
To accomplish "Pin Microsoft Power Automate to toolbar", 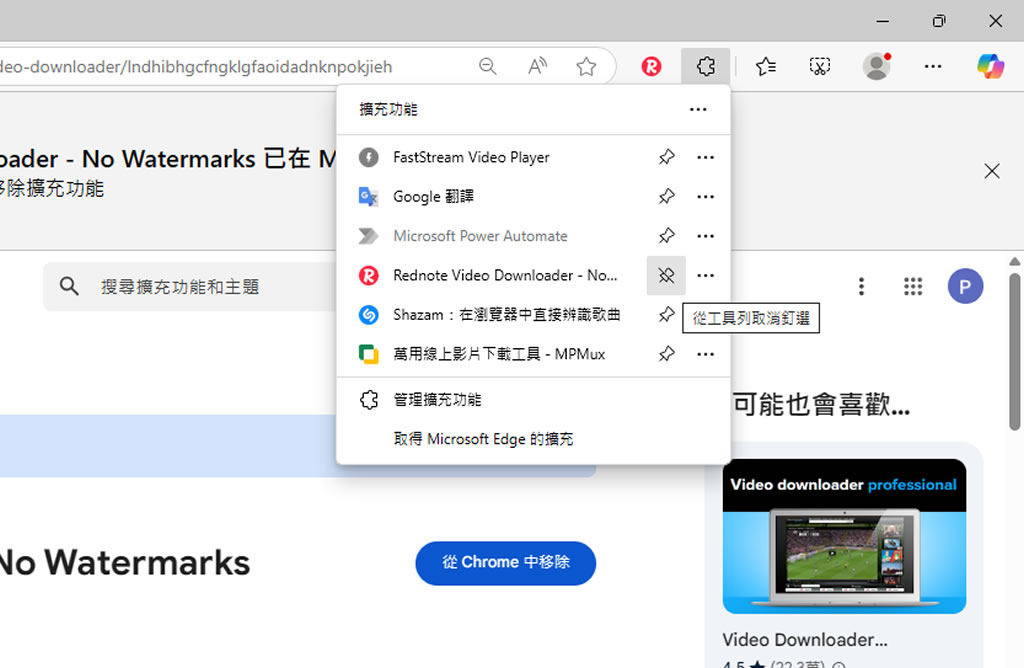I will click(x=666, y=236).
